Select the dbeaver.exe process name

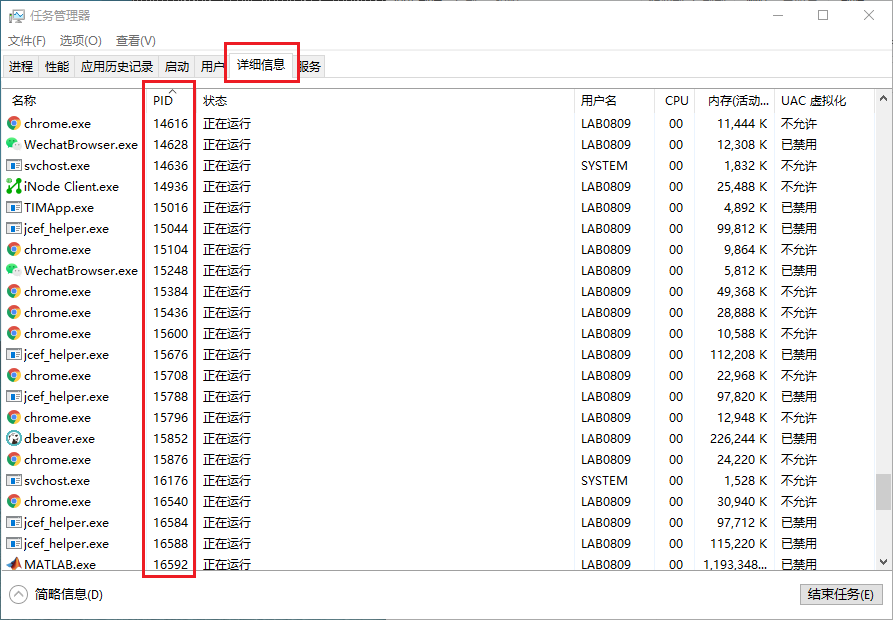(59, 438)
